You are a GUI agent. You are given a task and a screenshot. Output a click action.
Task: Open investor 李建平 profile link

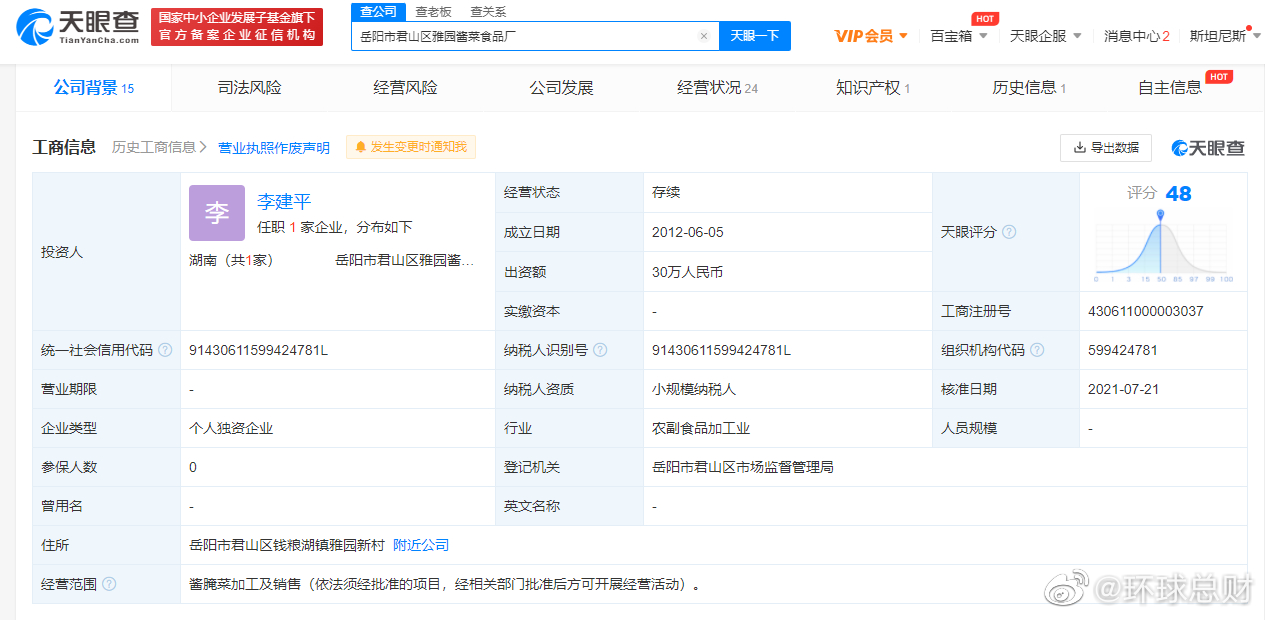284,202
